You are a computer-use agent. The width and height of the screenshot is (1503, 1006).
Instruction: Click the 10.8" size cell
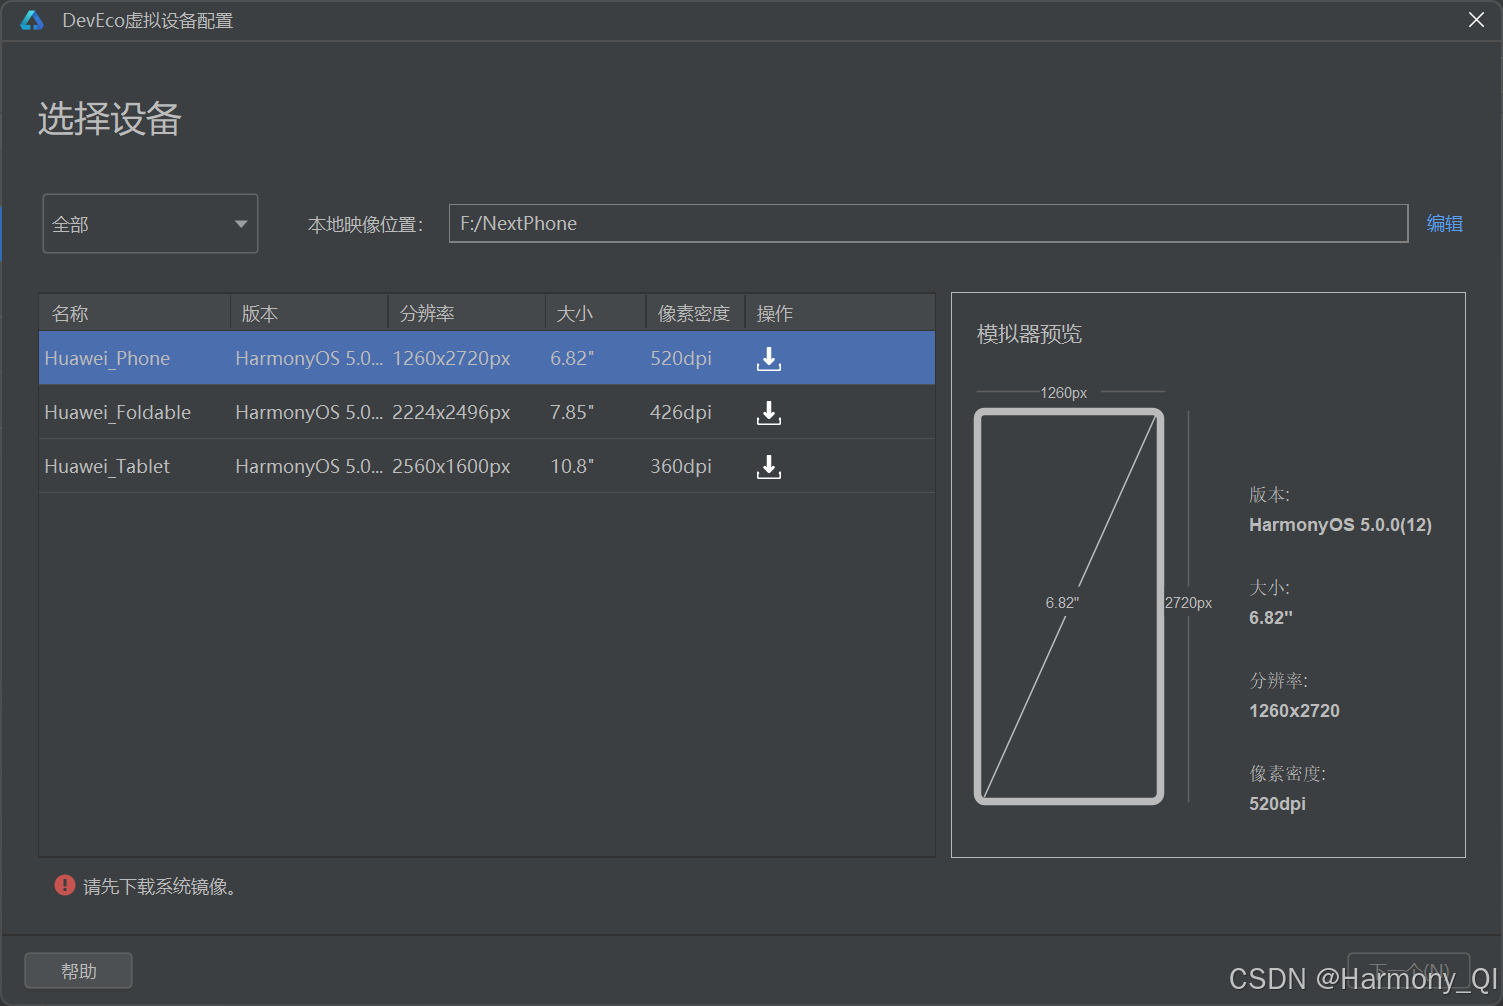coord(572,466)
